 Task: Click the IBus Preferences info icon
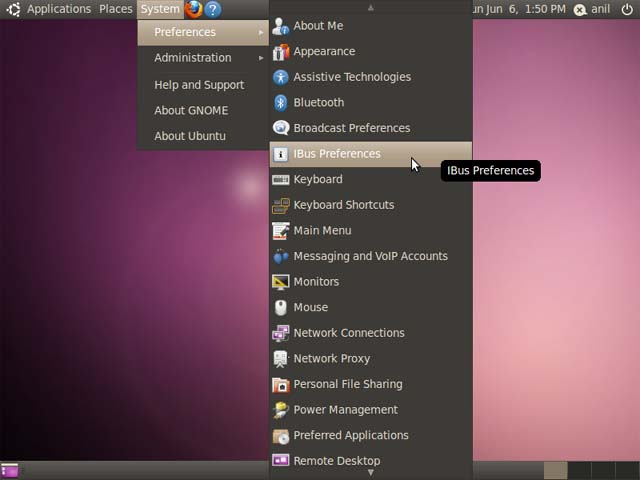[281, 154]
